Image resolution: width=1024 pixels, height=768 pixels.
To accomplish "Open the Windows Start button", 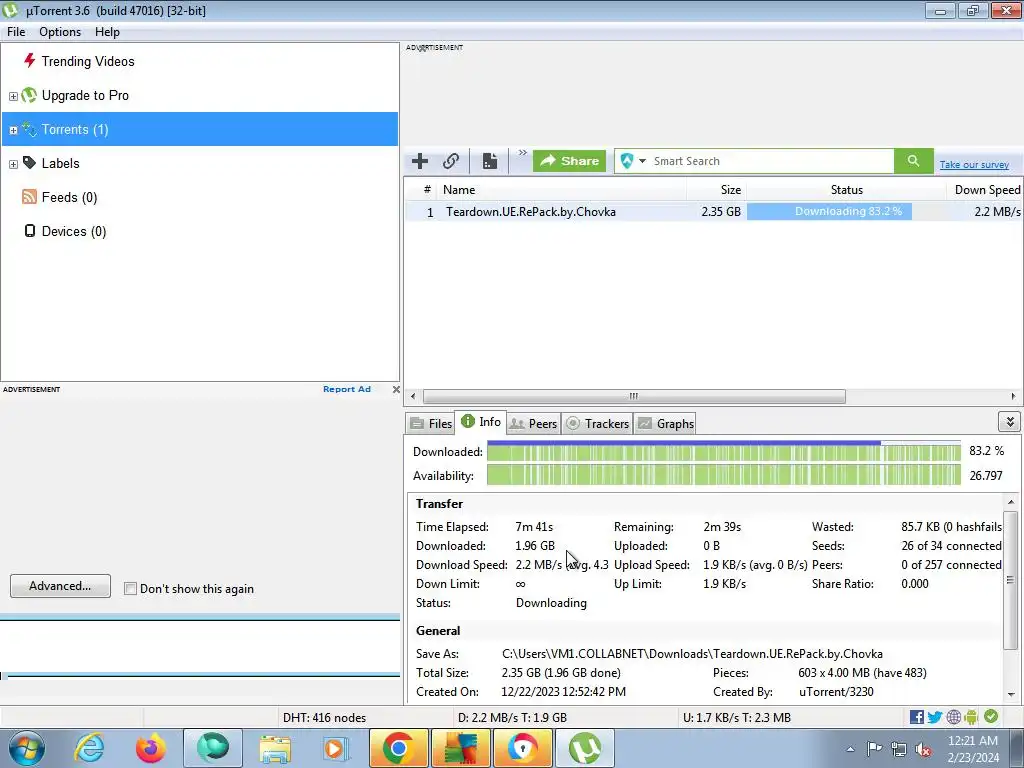I will coord(26,748).
